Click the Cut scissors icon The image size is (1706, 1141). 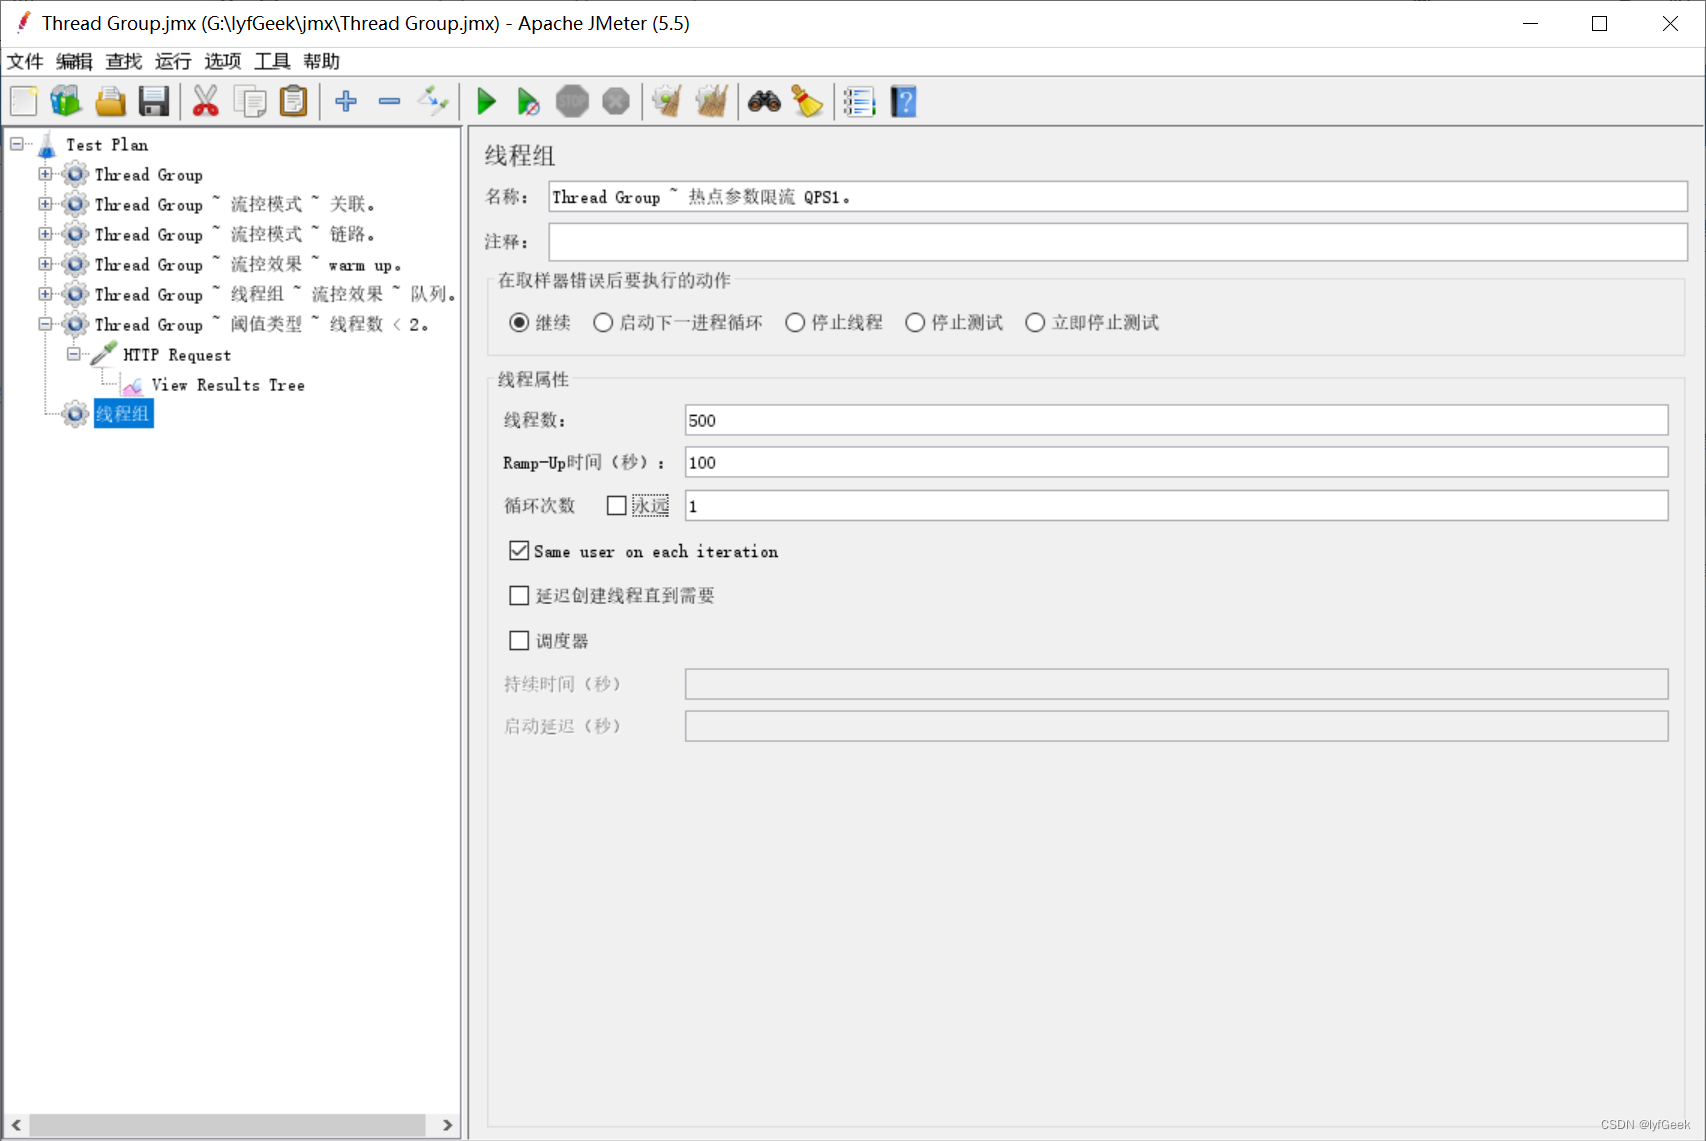point(205,101)
